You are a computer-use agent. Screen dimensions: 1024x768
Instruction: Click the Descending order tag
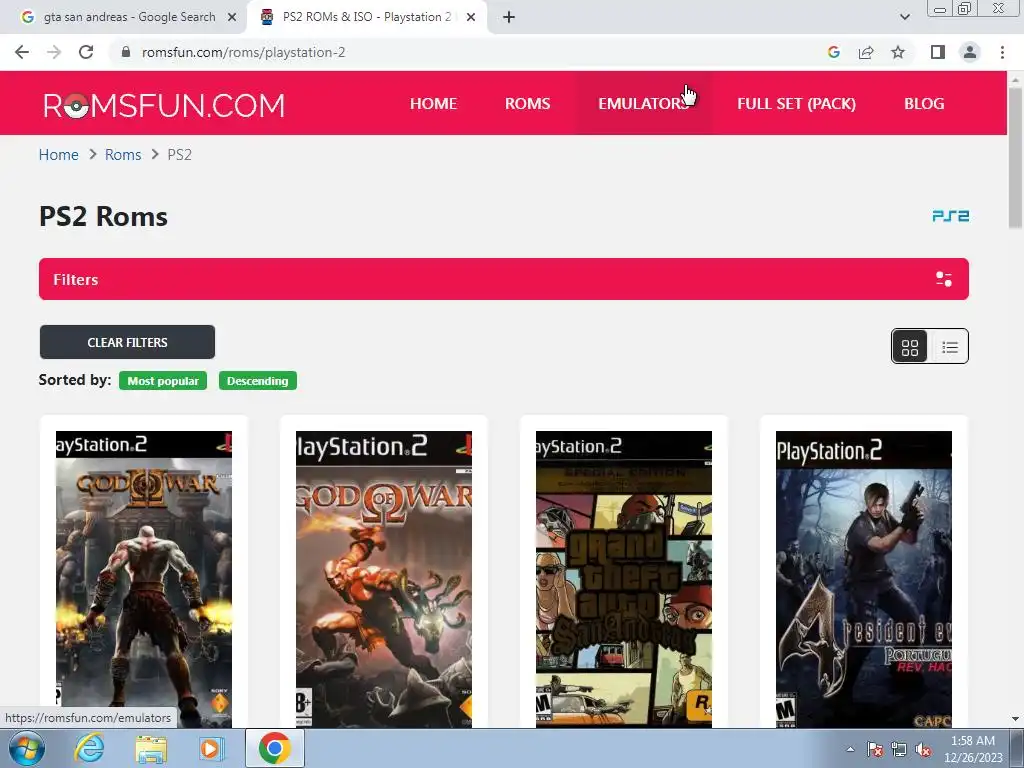click(x=257, y=381)
